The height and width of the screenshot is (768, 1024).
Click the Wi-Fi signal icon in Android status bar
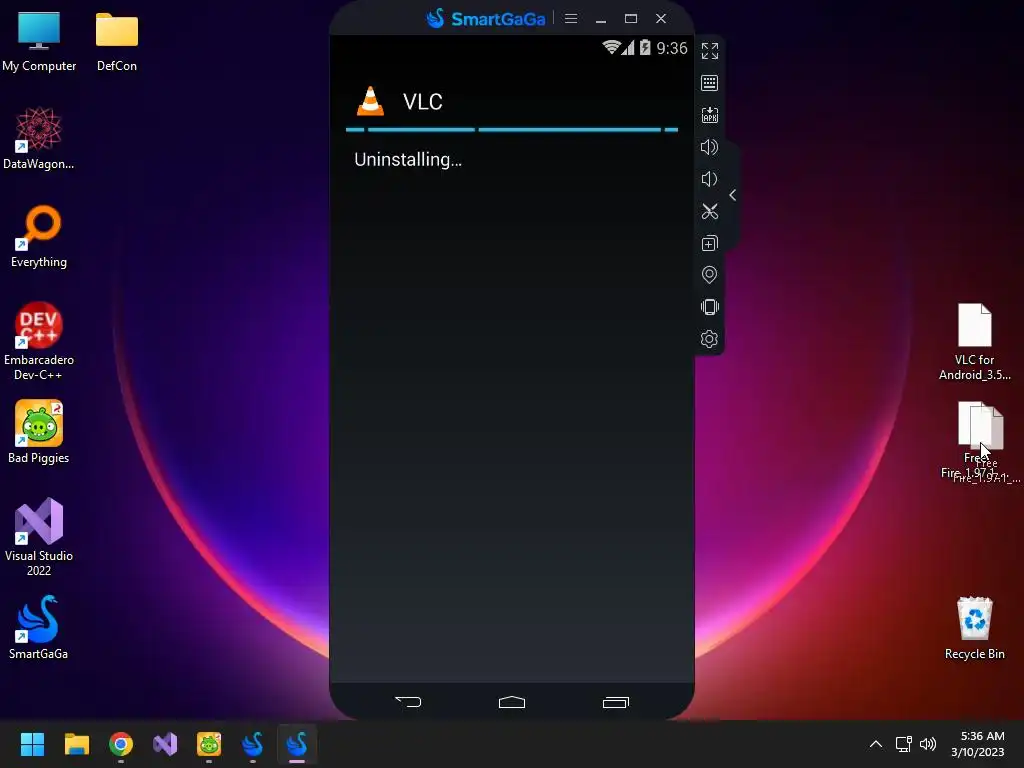click(611, 47)
